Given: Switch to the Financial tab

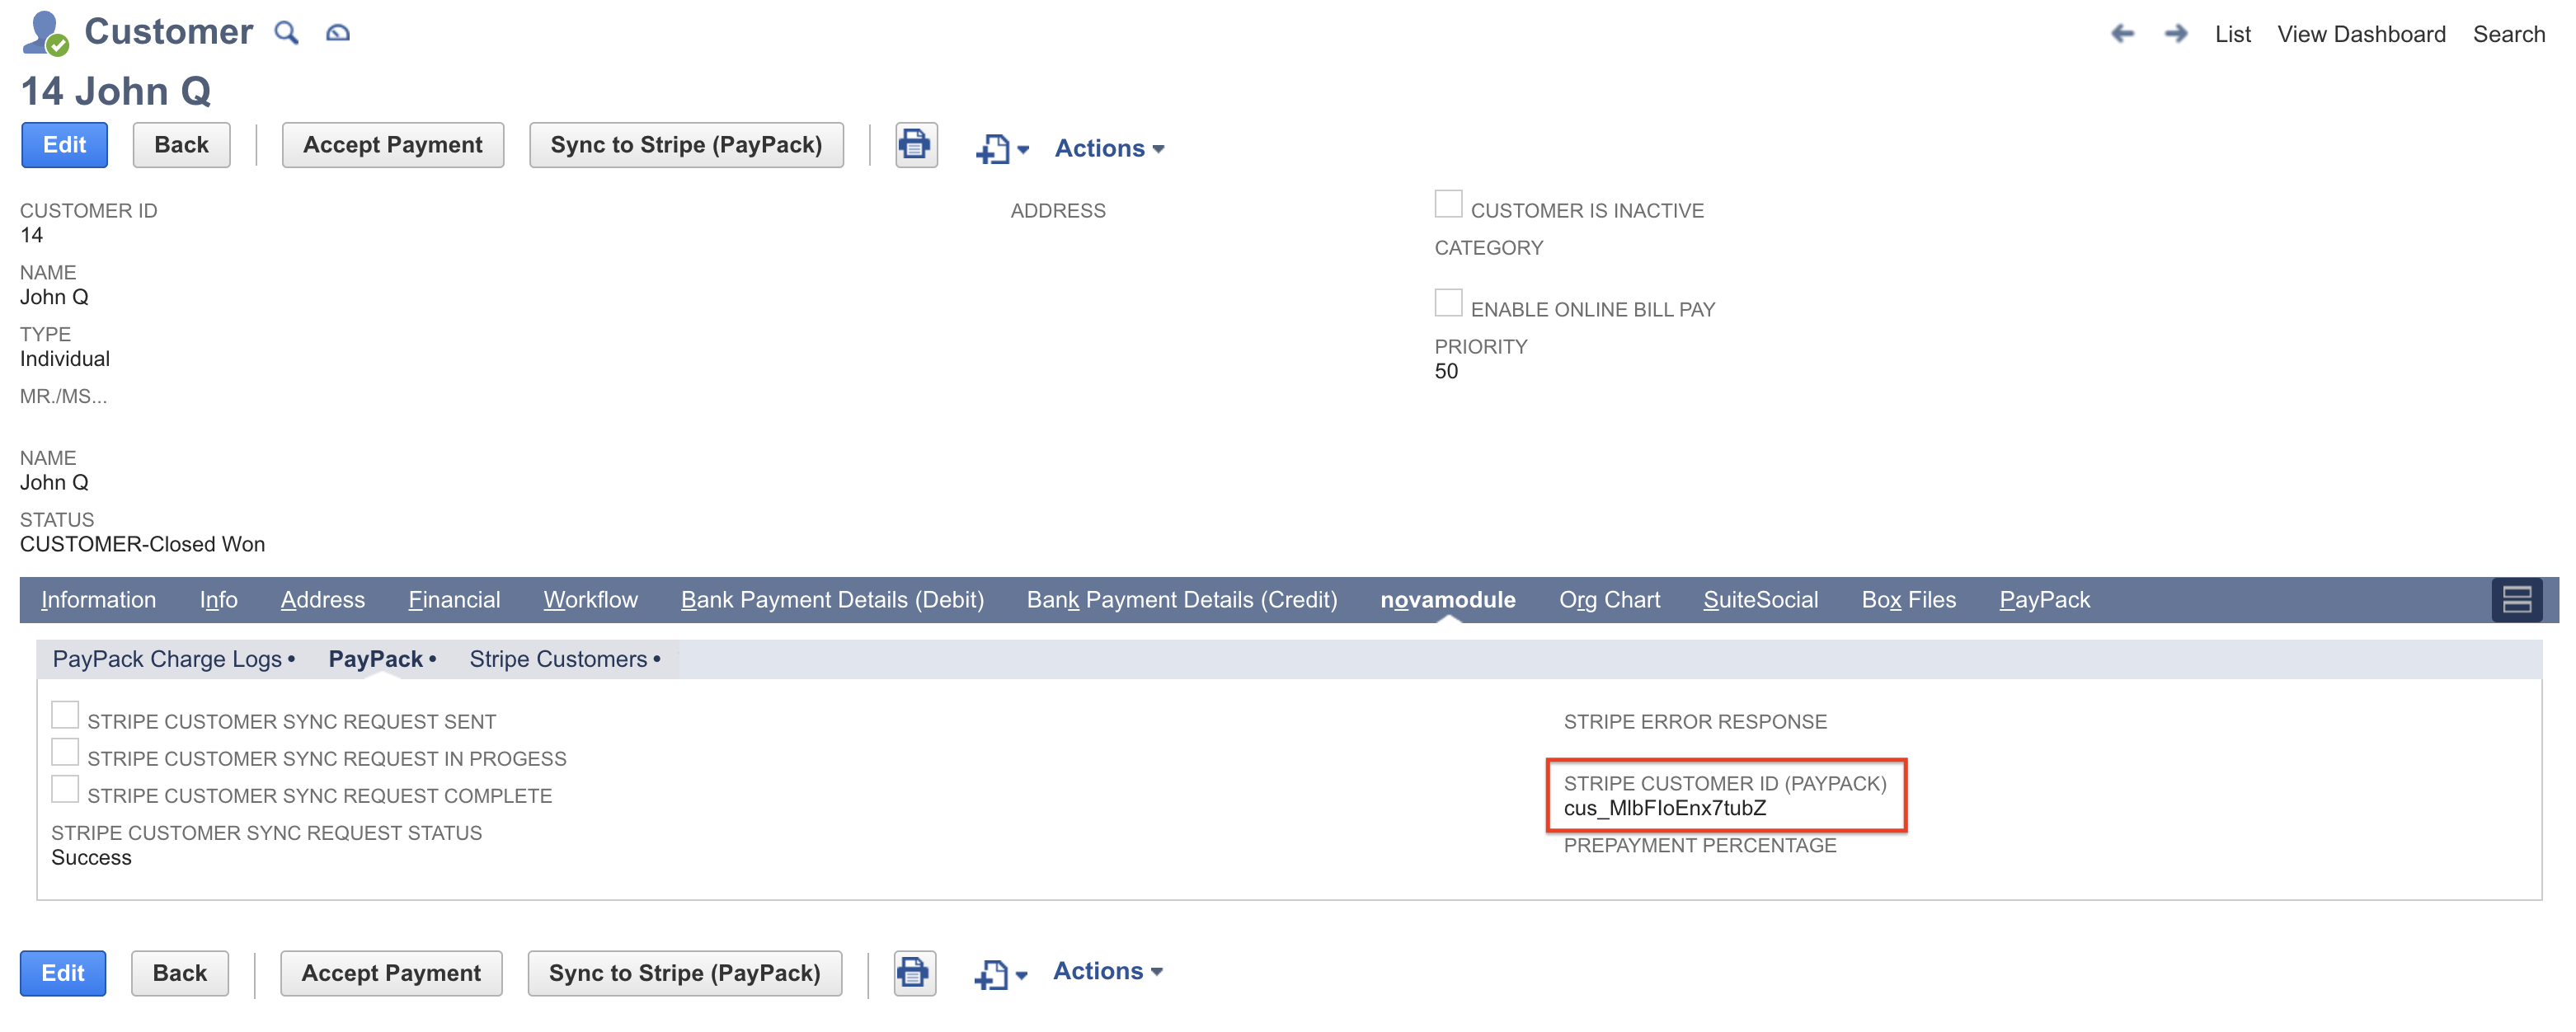Looking at the screenshot, I should 454,600.
